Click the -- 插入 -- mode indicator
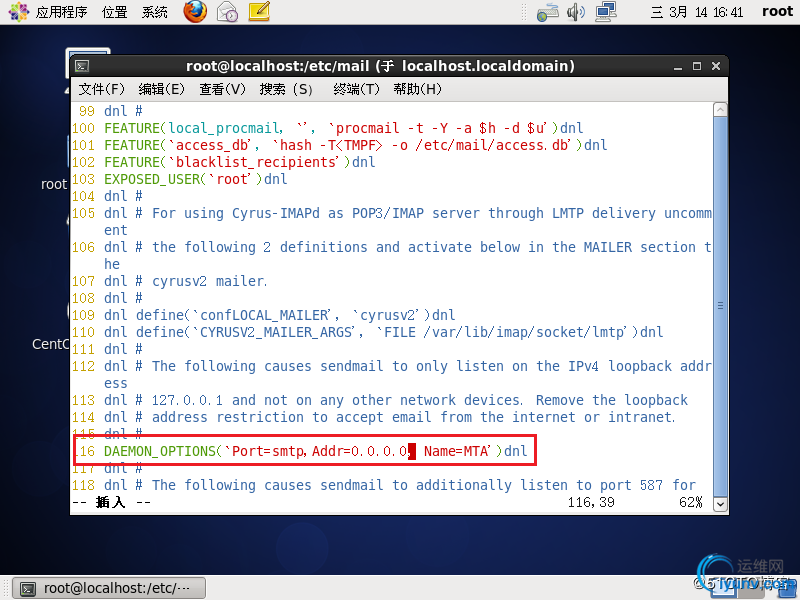Screen dimensions: 800x600 click(111, 503)
